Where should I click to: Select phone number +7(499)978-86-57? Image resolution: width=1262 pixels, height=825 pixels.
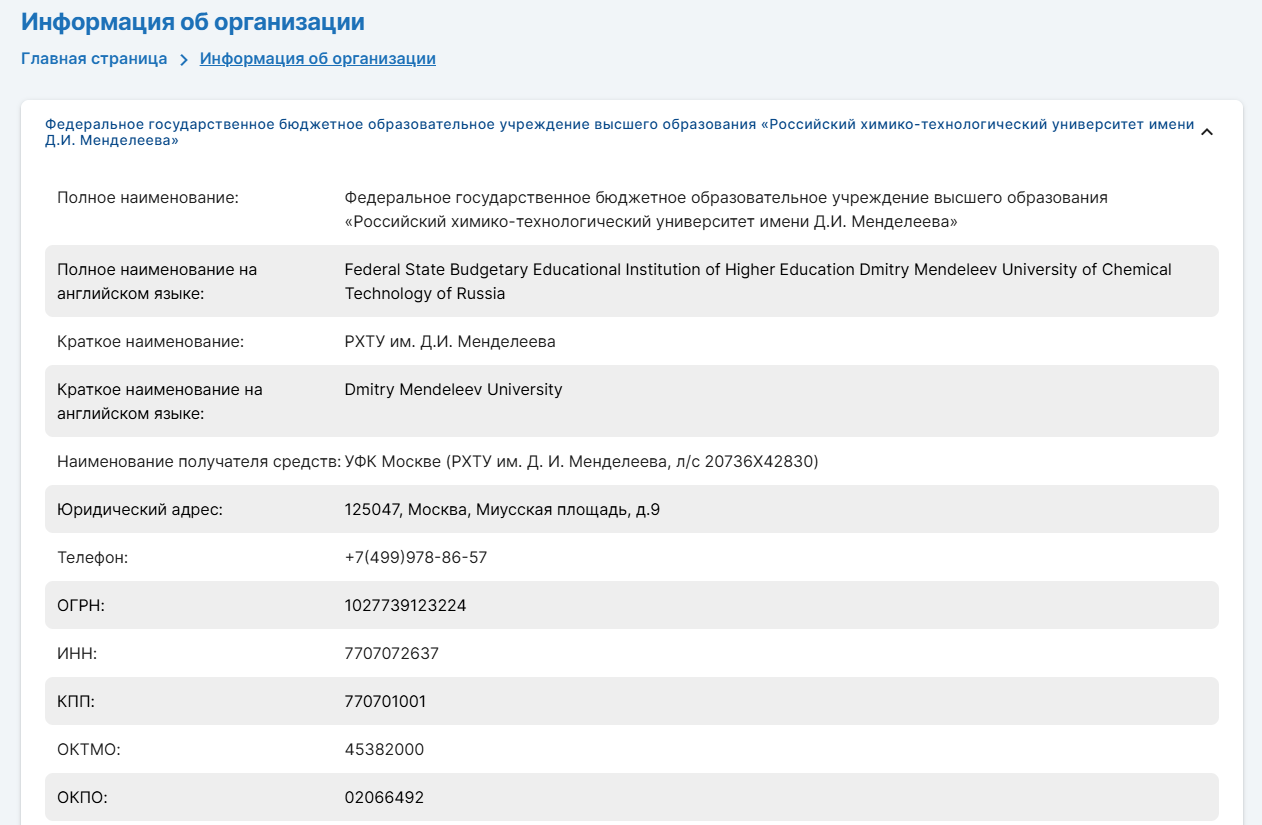[416, 558]
